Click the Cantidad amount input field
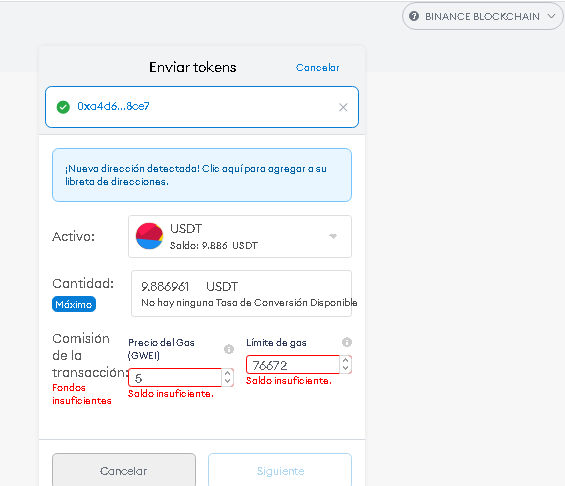 pyautogui.click(x=241, y=294)
